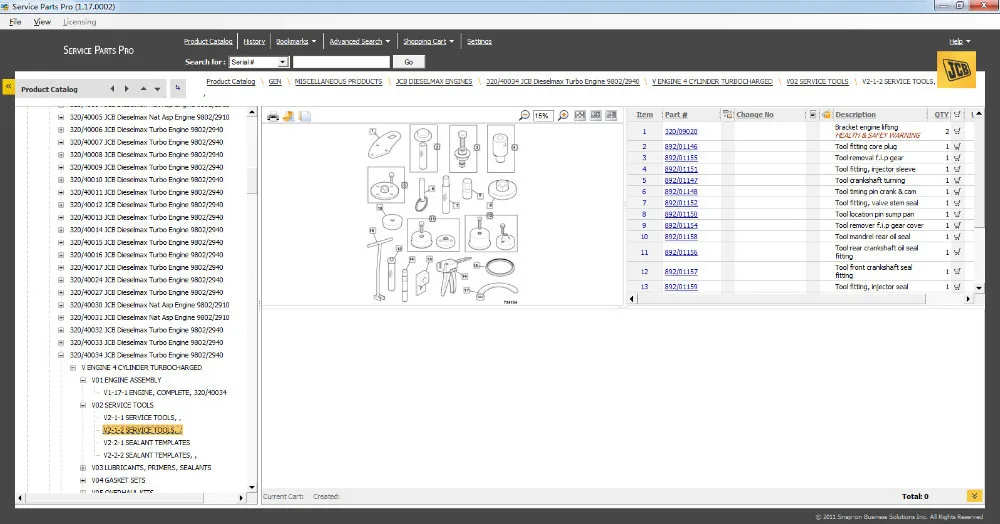Collapse V02 SERVICE TOOLS node

(83, 405)
